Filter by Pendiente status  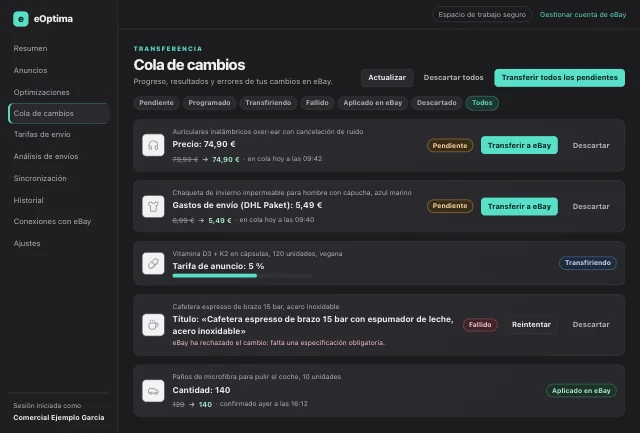click(x=156, y=103)
